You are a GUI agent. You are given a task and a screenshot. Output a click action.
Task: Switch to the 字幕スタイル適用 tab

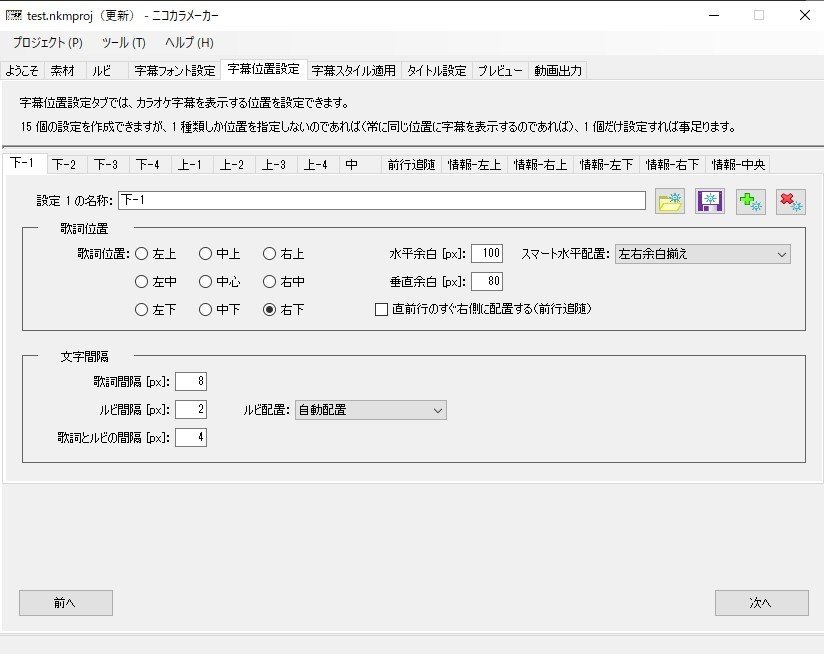[x=354, y=70]
